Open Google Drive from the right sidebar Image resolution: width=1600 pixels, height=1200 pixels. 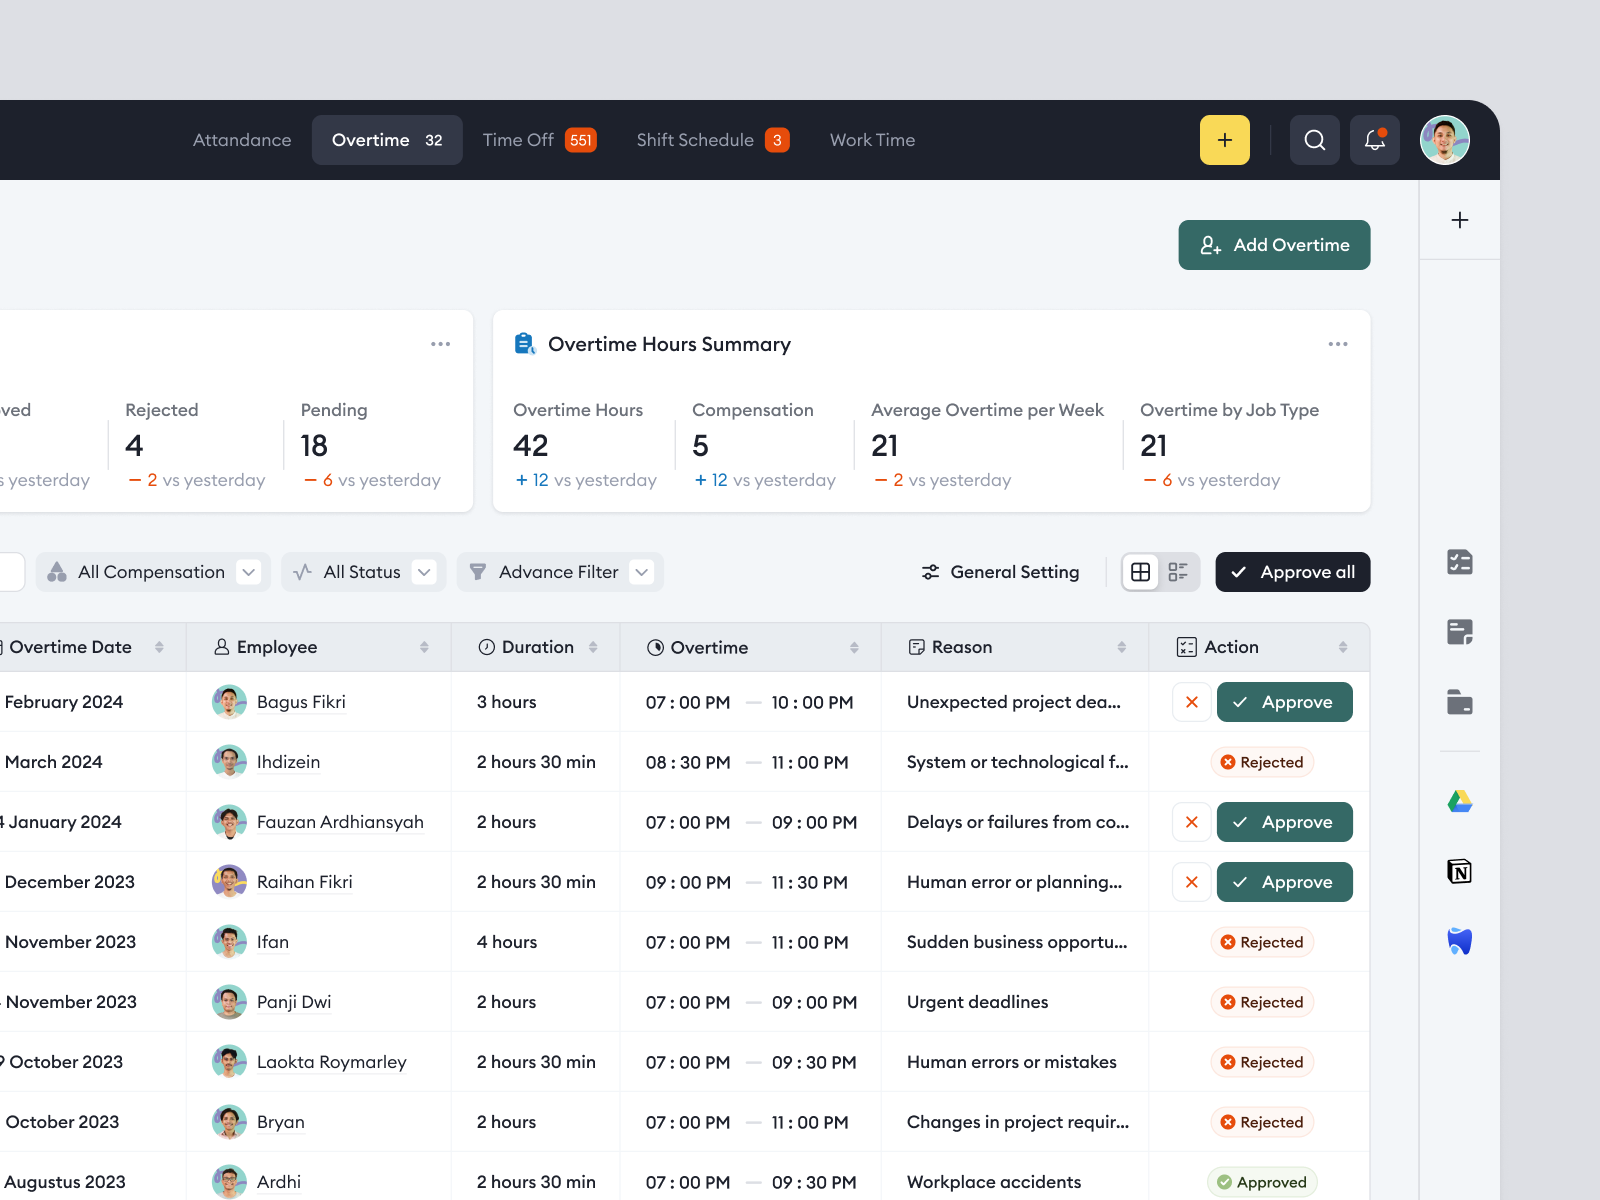1459,801
